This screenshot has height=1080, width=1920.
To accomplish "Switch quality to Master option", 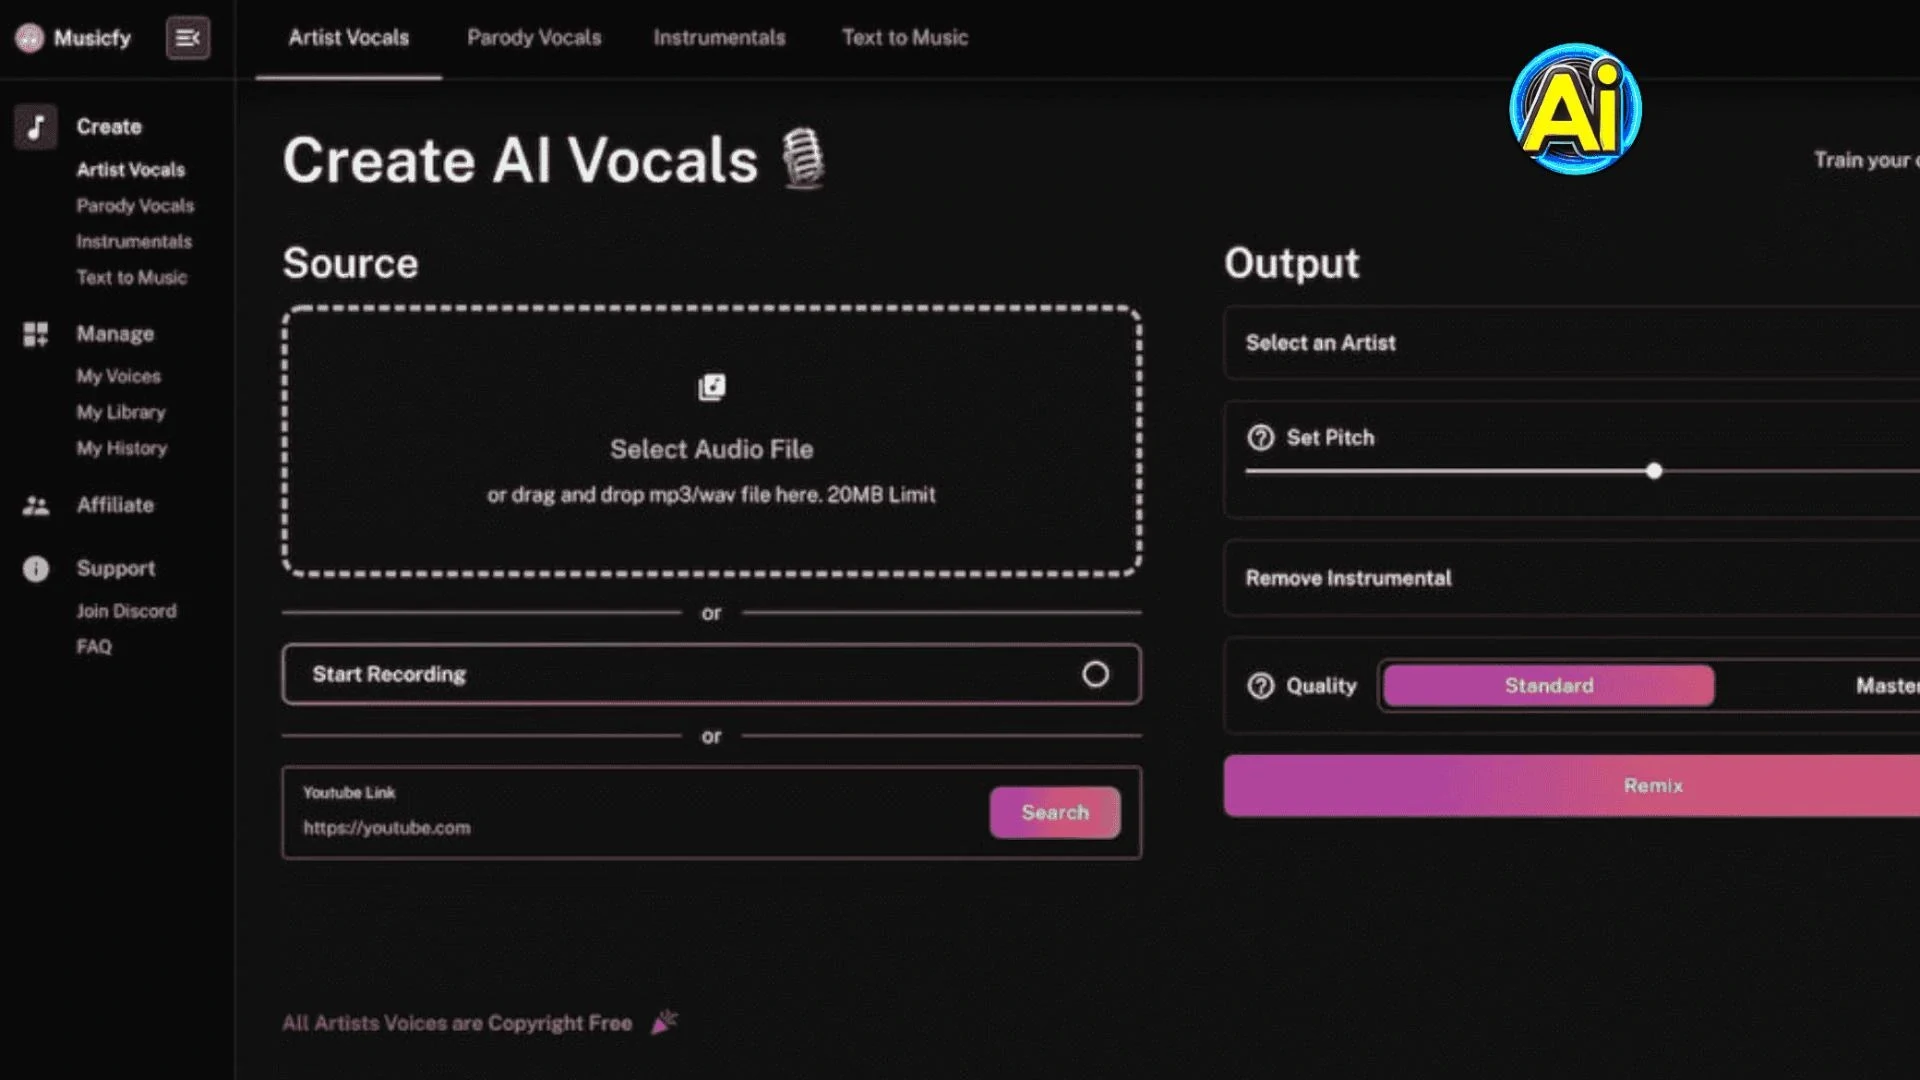I will (x=1885, y=686).
